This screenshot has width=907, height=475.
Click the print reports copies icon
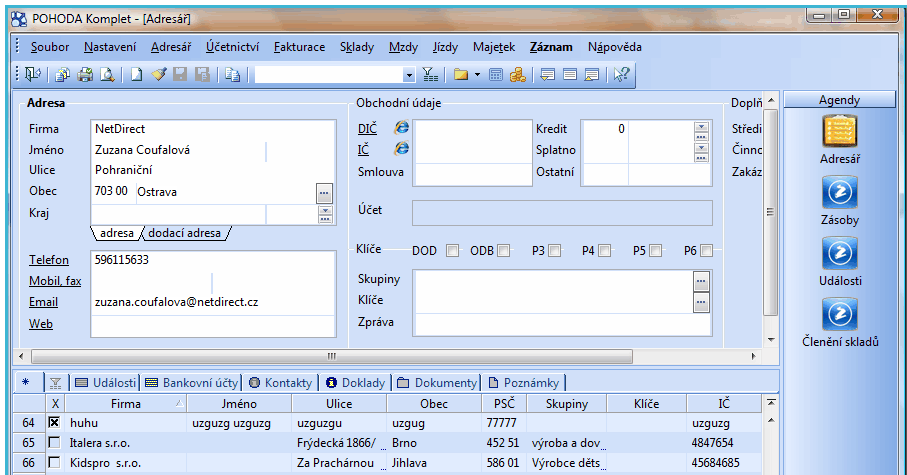tap(62, 75)
